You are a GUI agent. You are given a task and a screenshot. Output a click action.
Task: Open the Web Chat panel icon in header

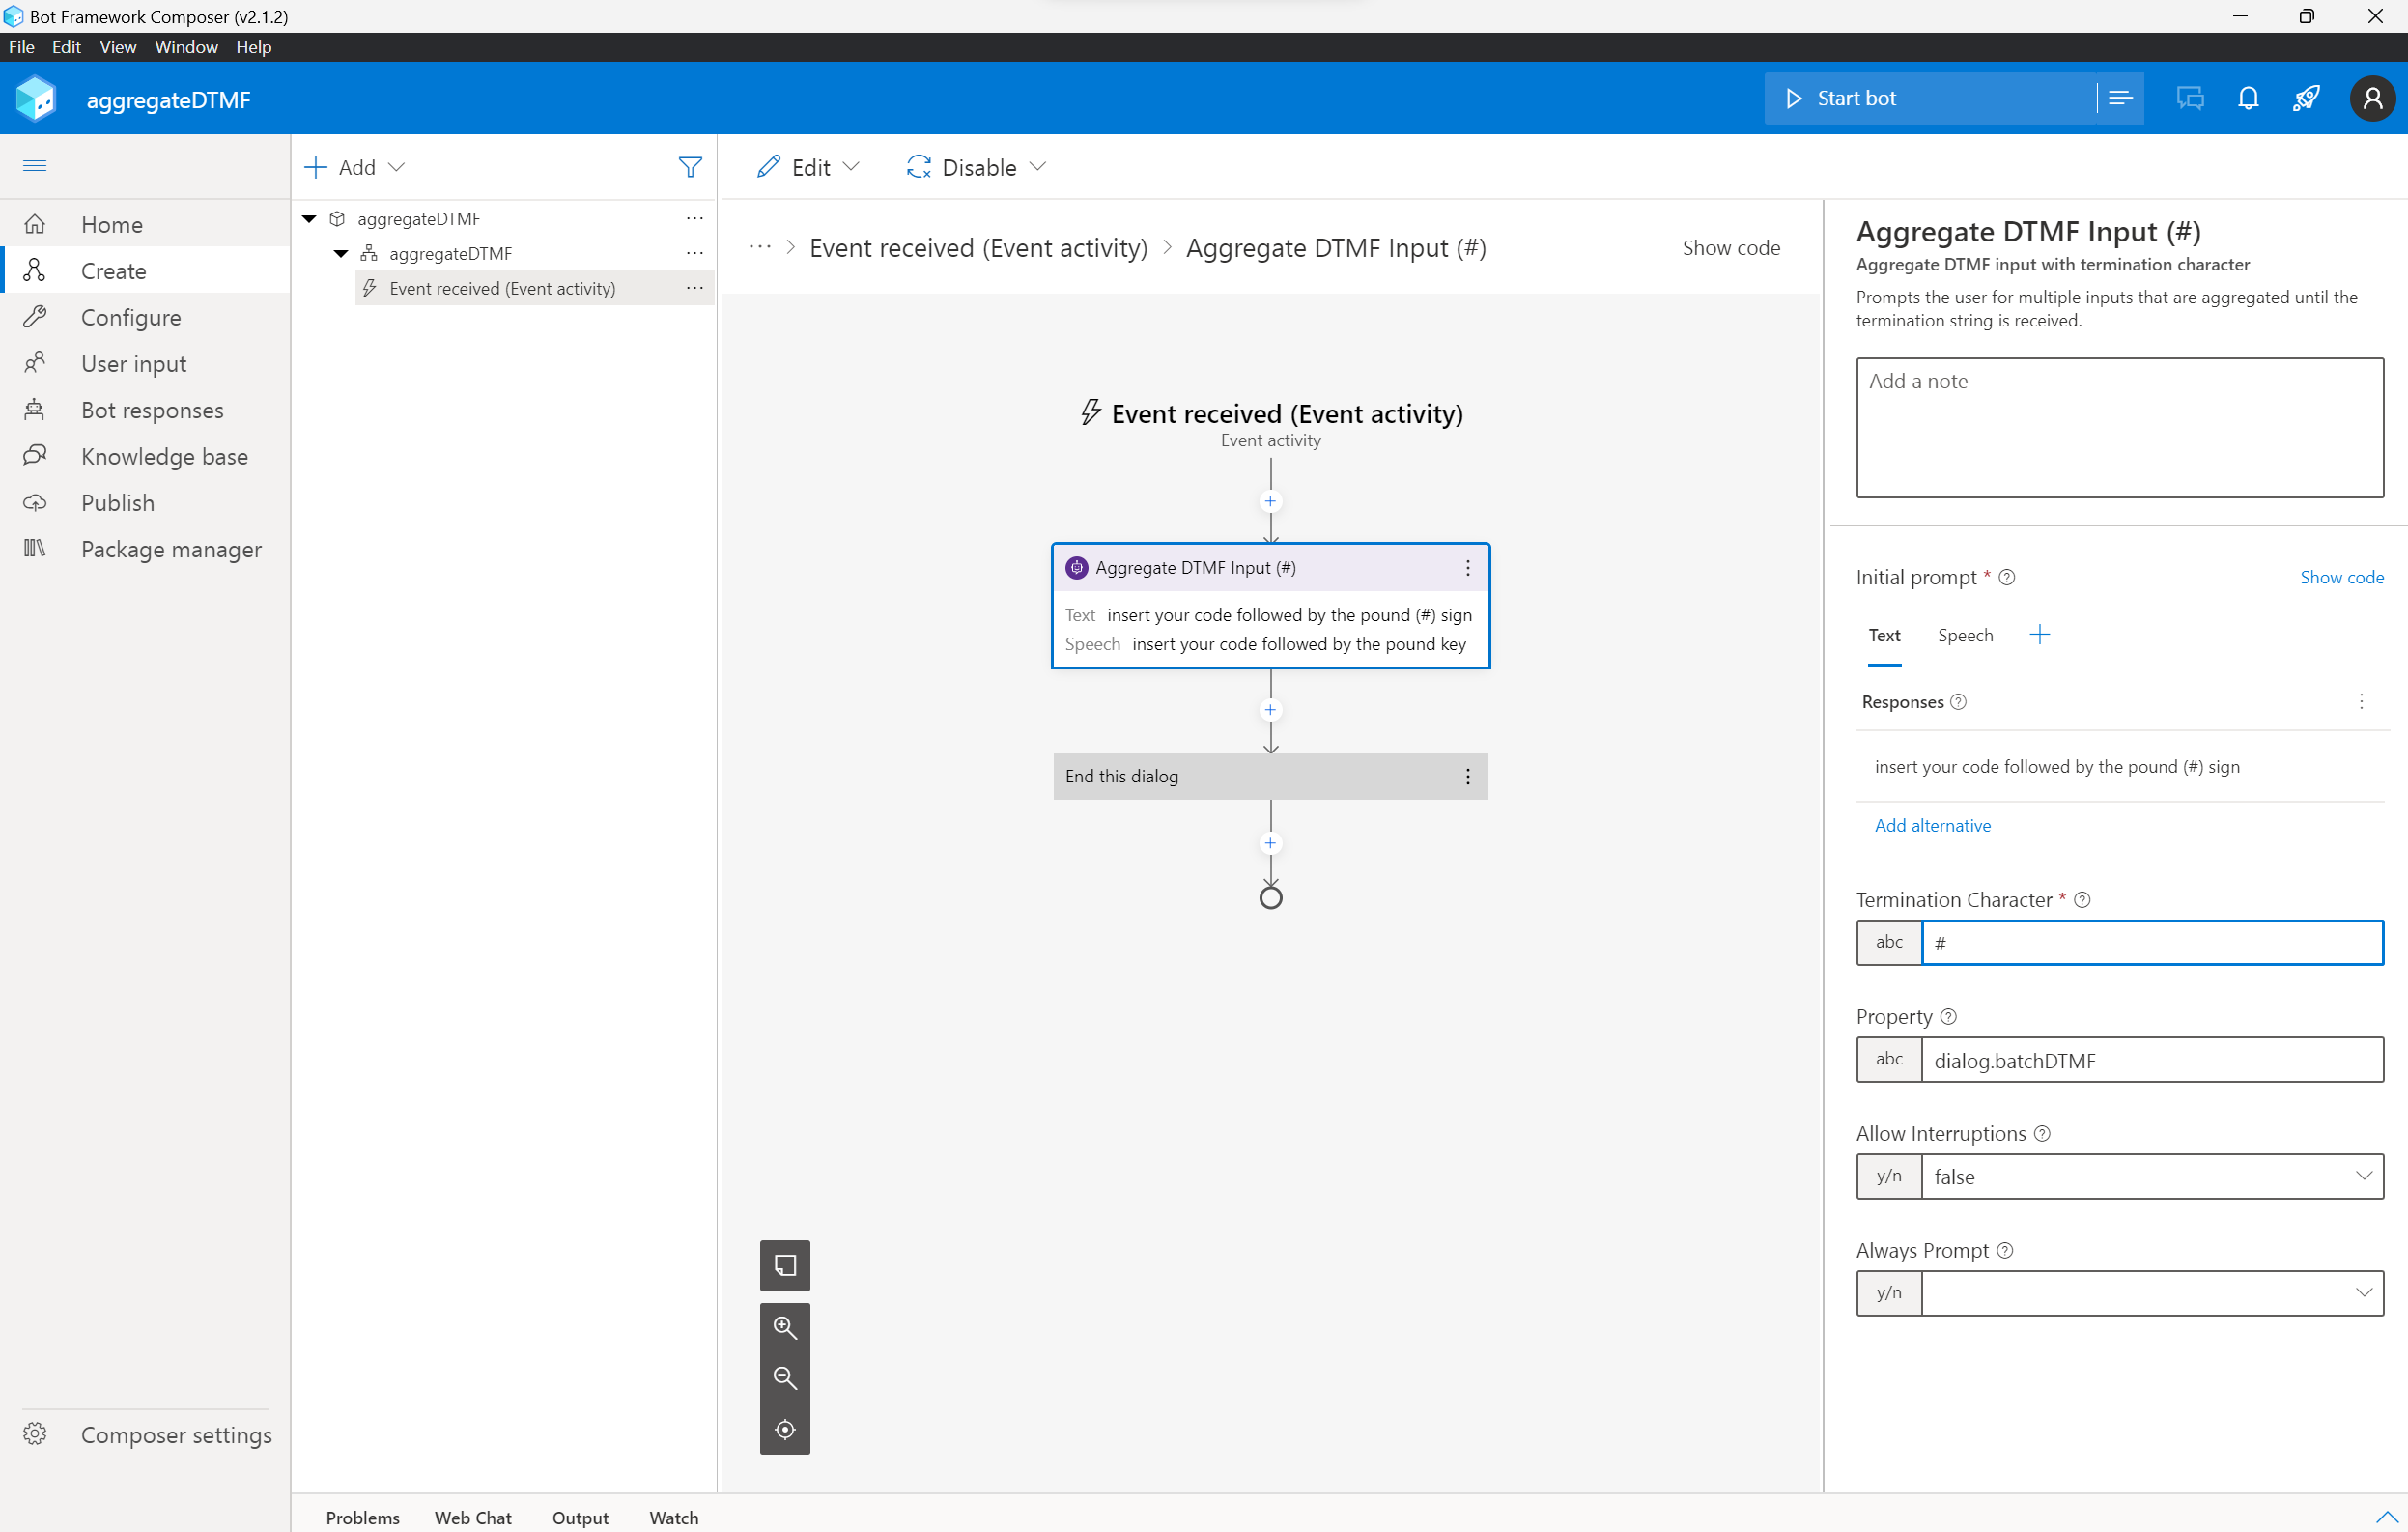pyautogui.click(x=2190, y=98)
